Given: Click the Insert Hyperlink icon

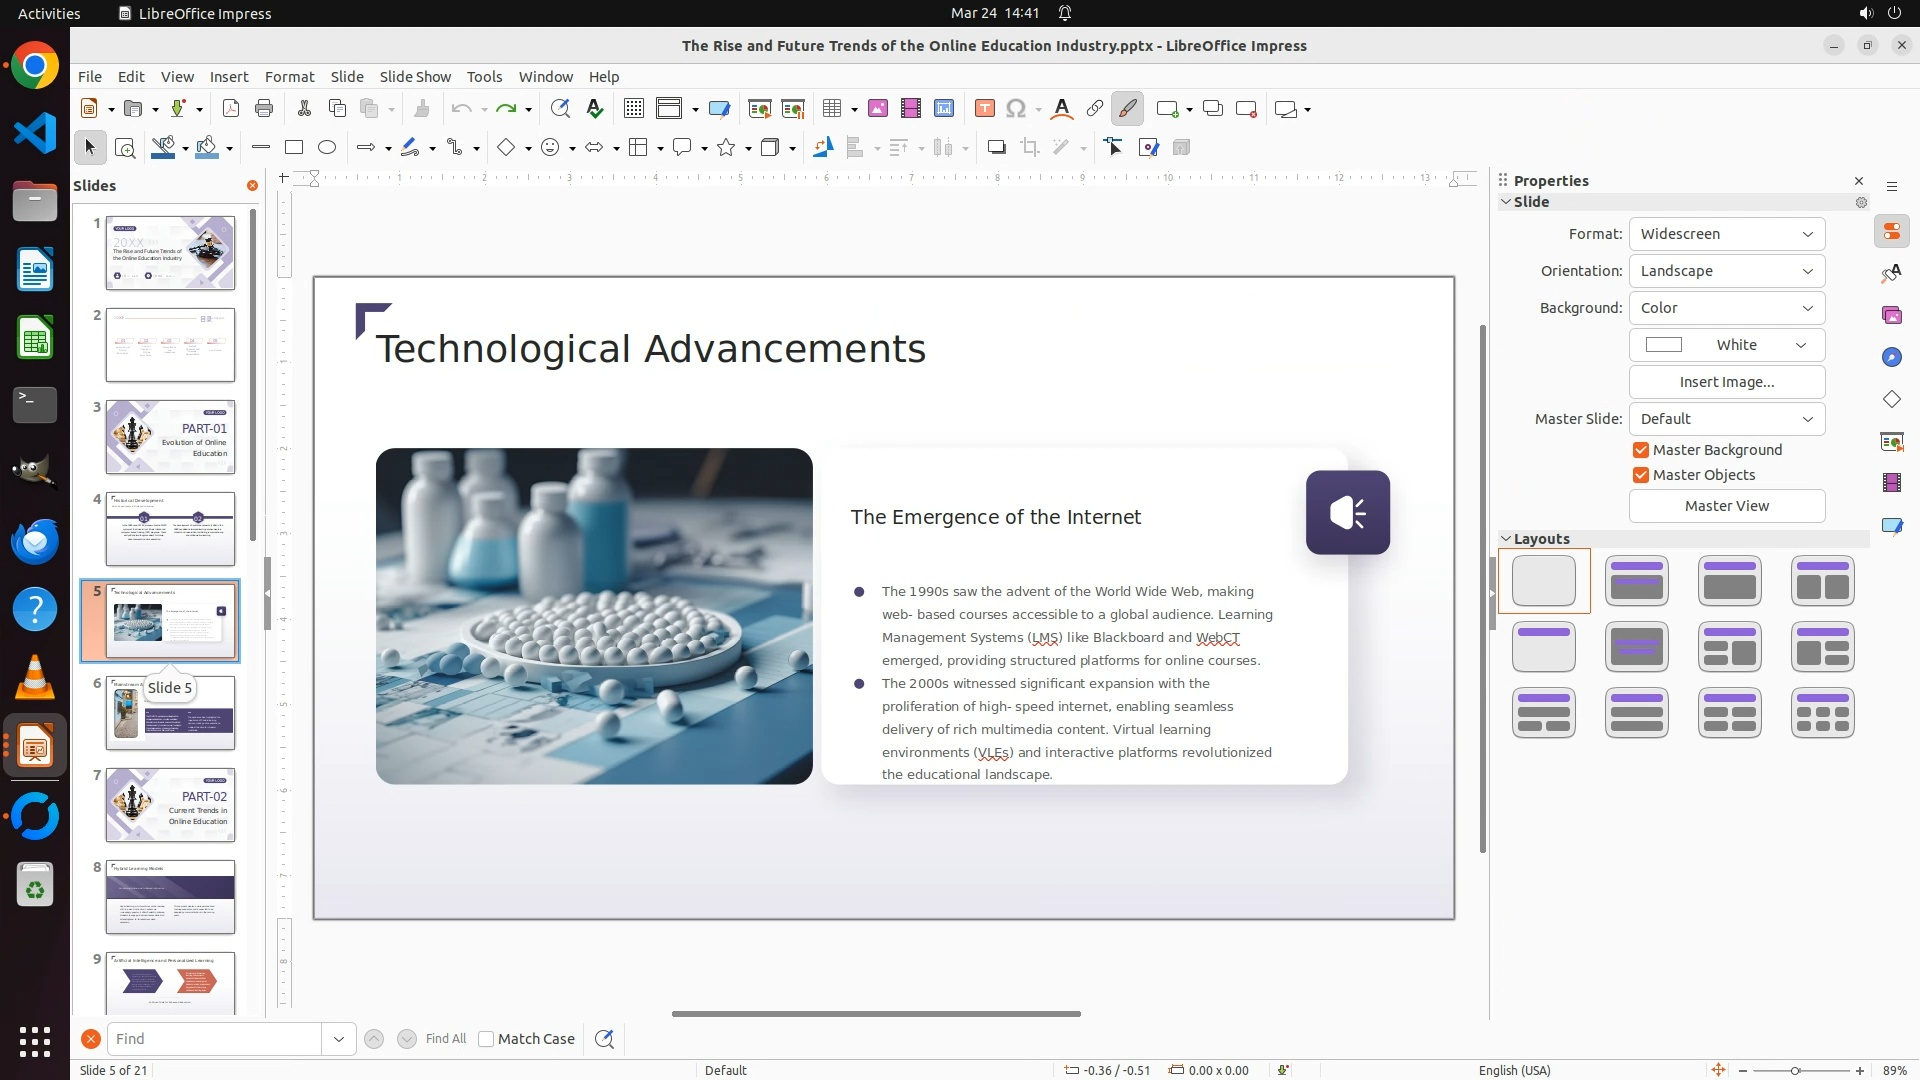Looking at the screenshot, I should coord(1094,109).
